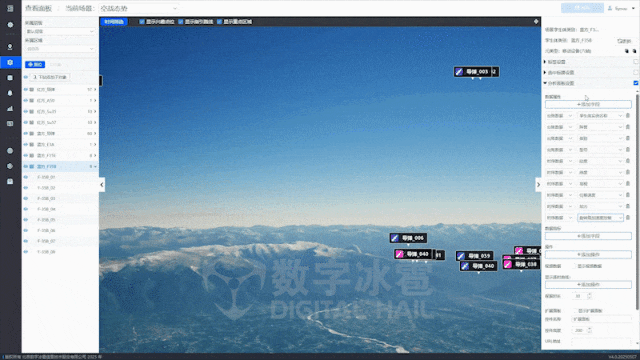Select the highlighted blue gear icon in the sidebar
Screen dimensions: 640x360
(x=10, y=62)
